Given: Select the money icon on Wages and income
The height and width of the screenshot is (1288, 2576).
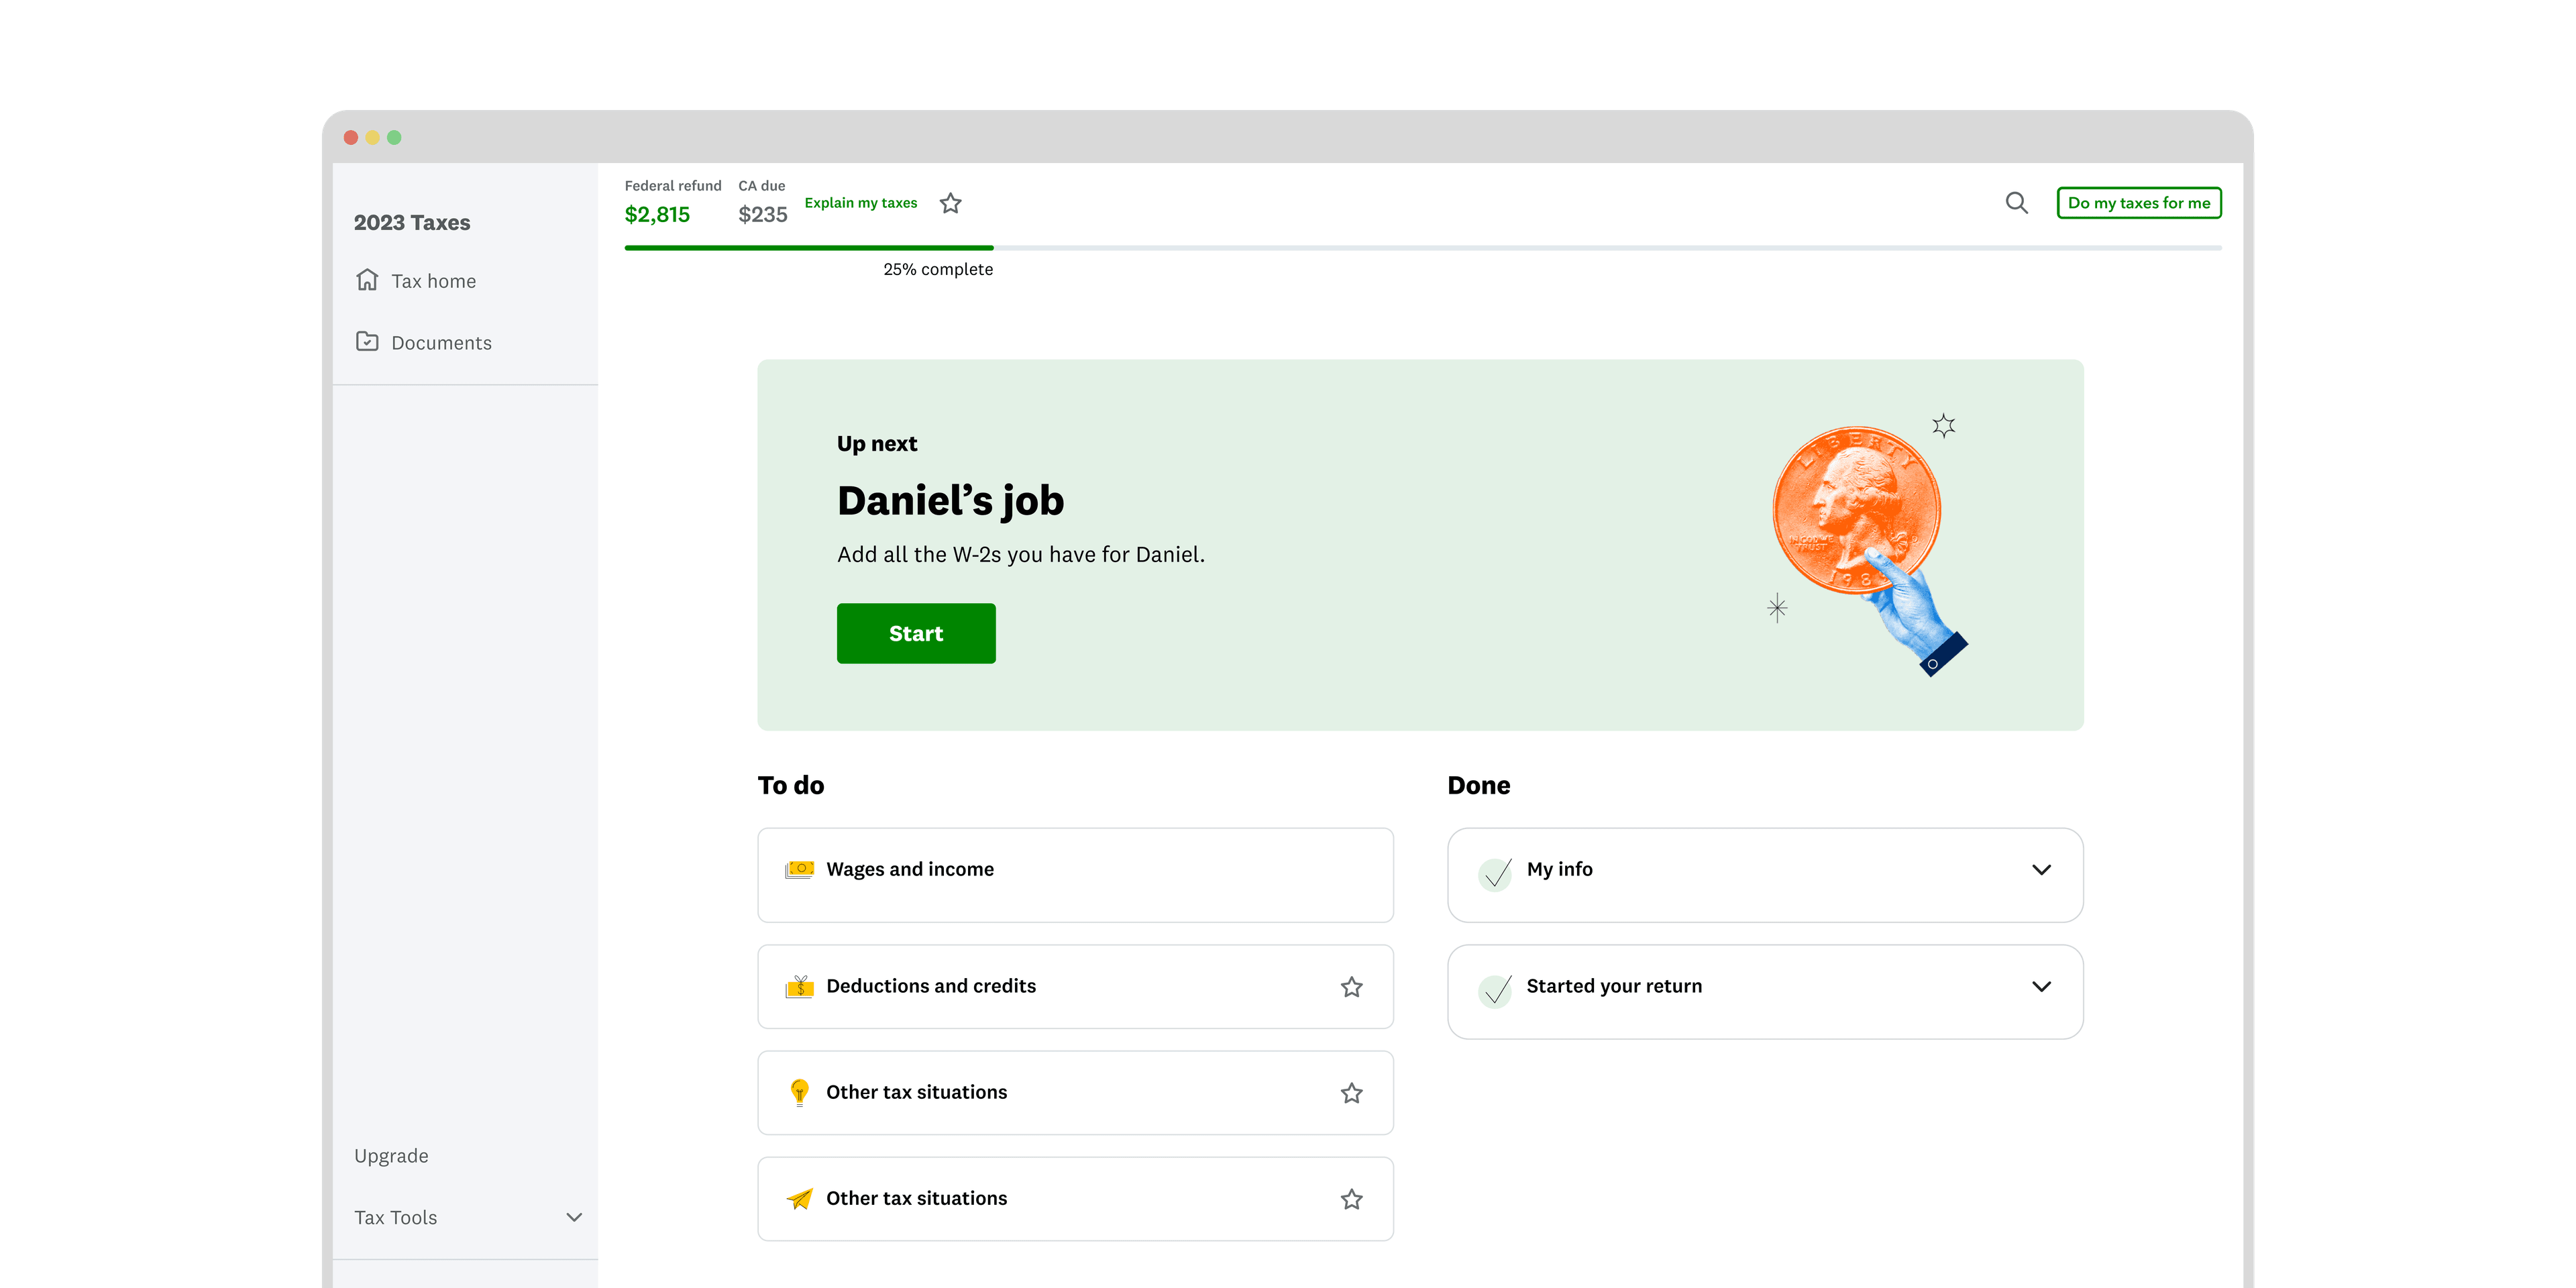Looking at the screenshot, I should click(799, 869).
